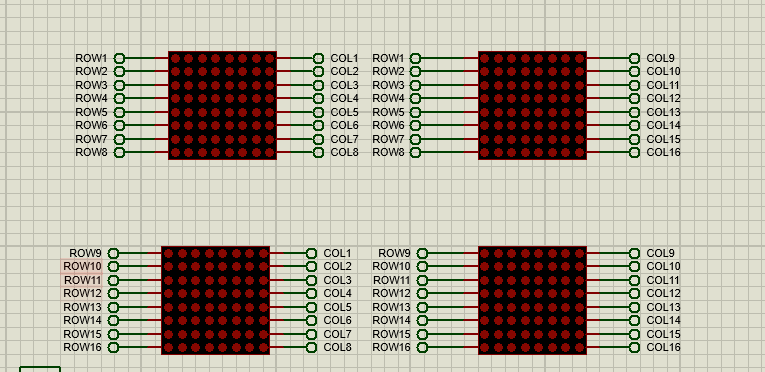The height and width of the screenshot is (372, 765).
Task: Click the ROW16 terminal wired opposite COL8
Action: tap(113, 348)
